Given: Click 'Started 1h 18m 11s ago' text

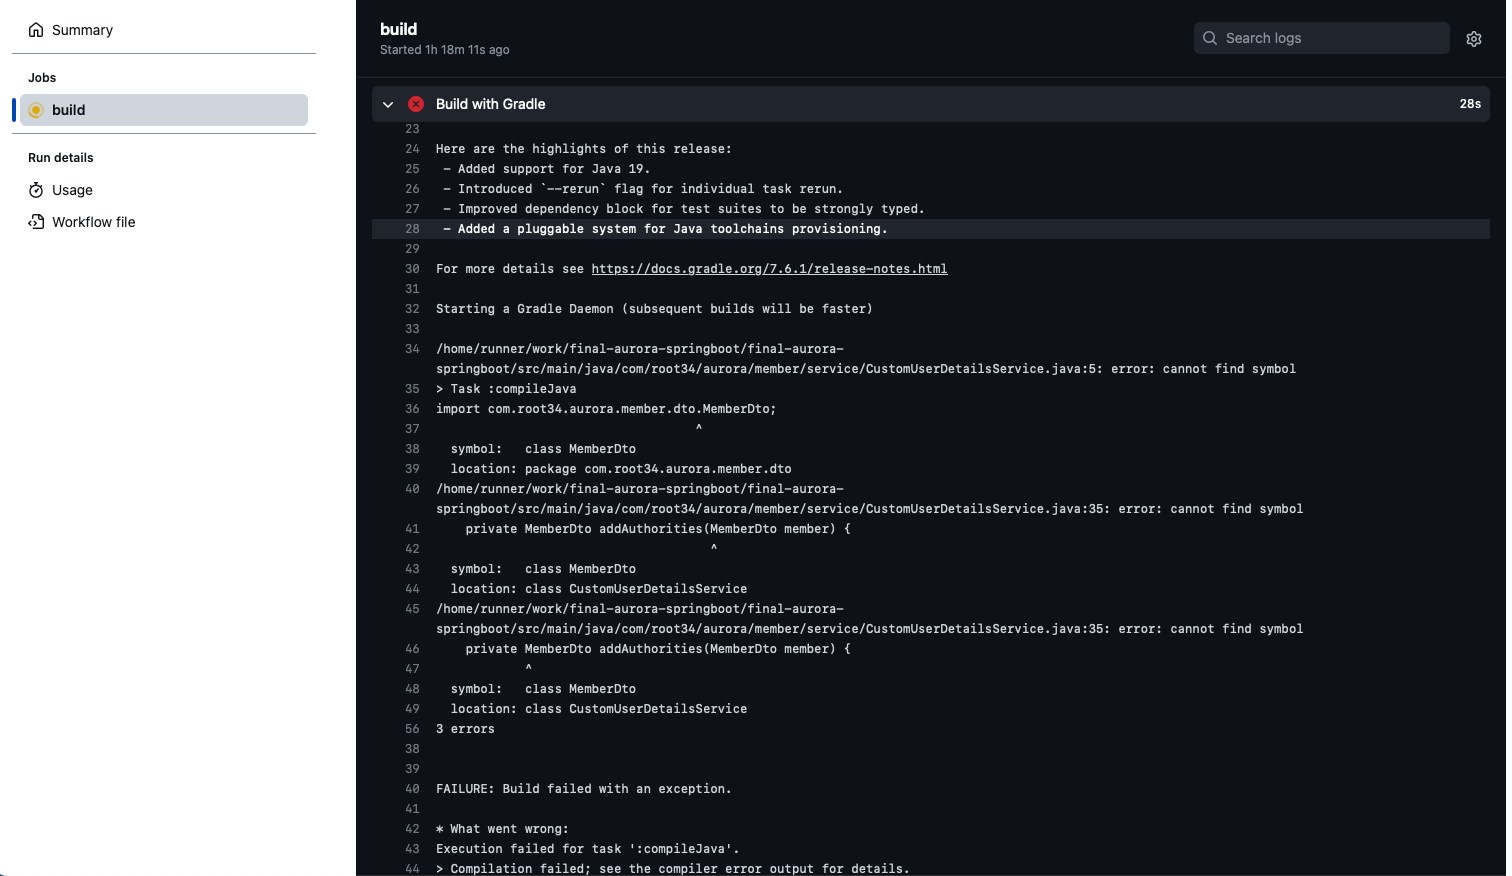Looking at the screenshot, I should [445, 50].
